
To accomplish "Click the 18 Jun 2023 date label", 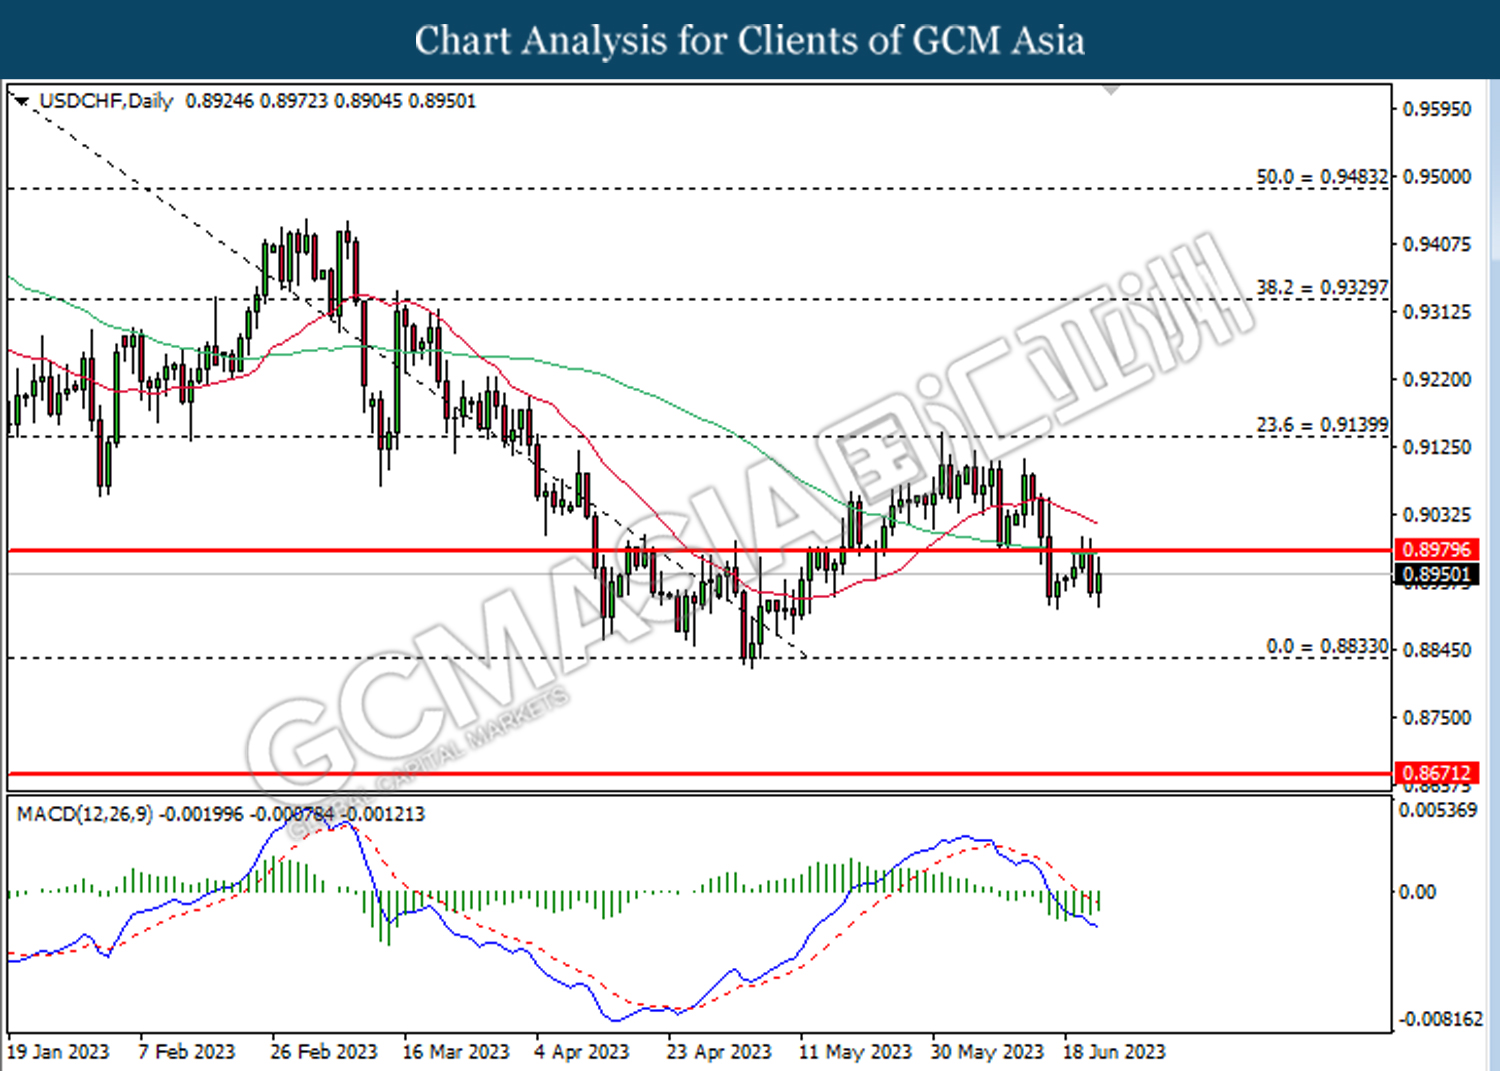I will (1114, 1052).
